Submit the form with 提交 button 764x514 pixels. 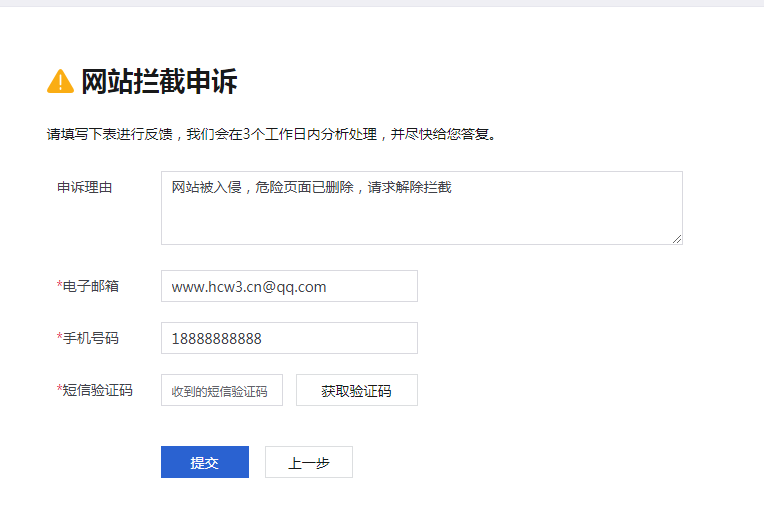[x=204, y=462]
